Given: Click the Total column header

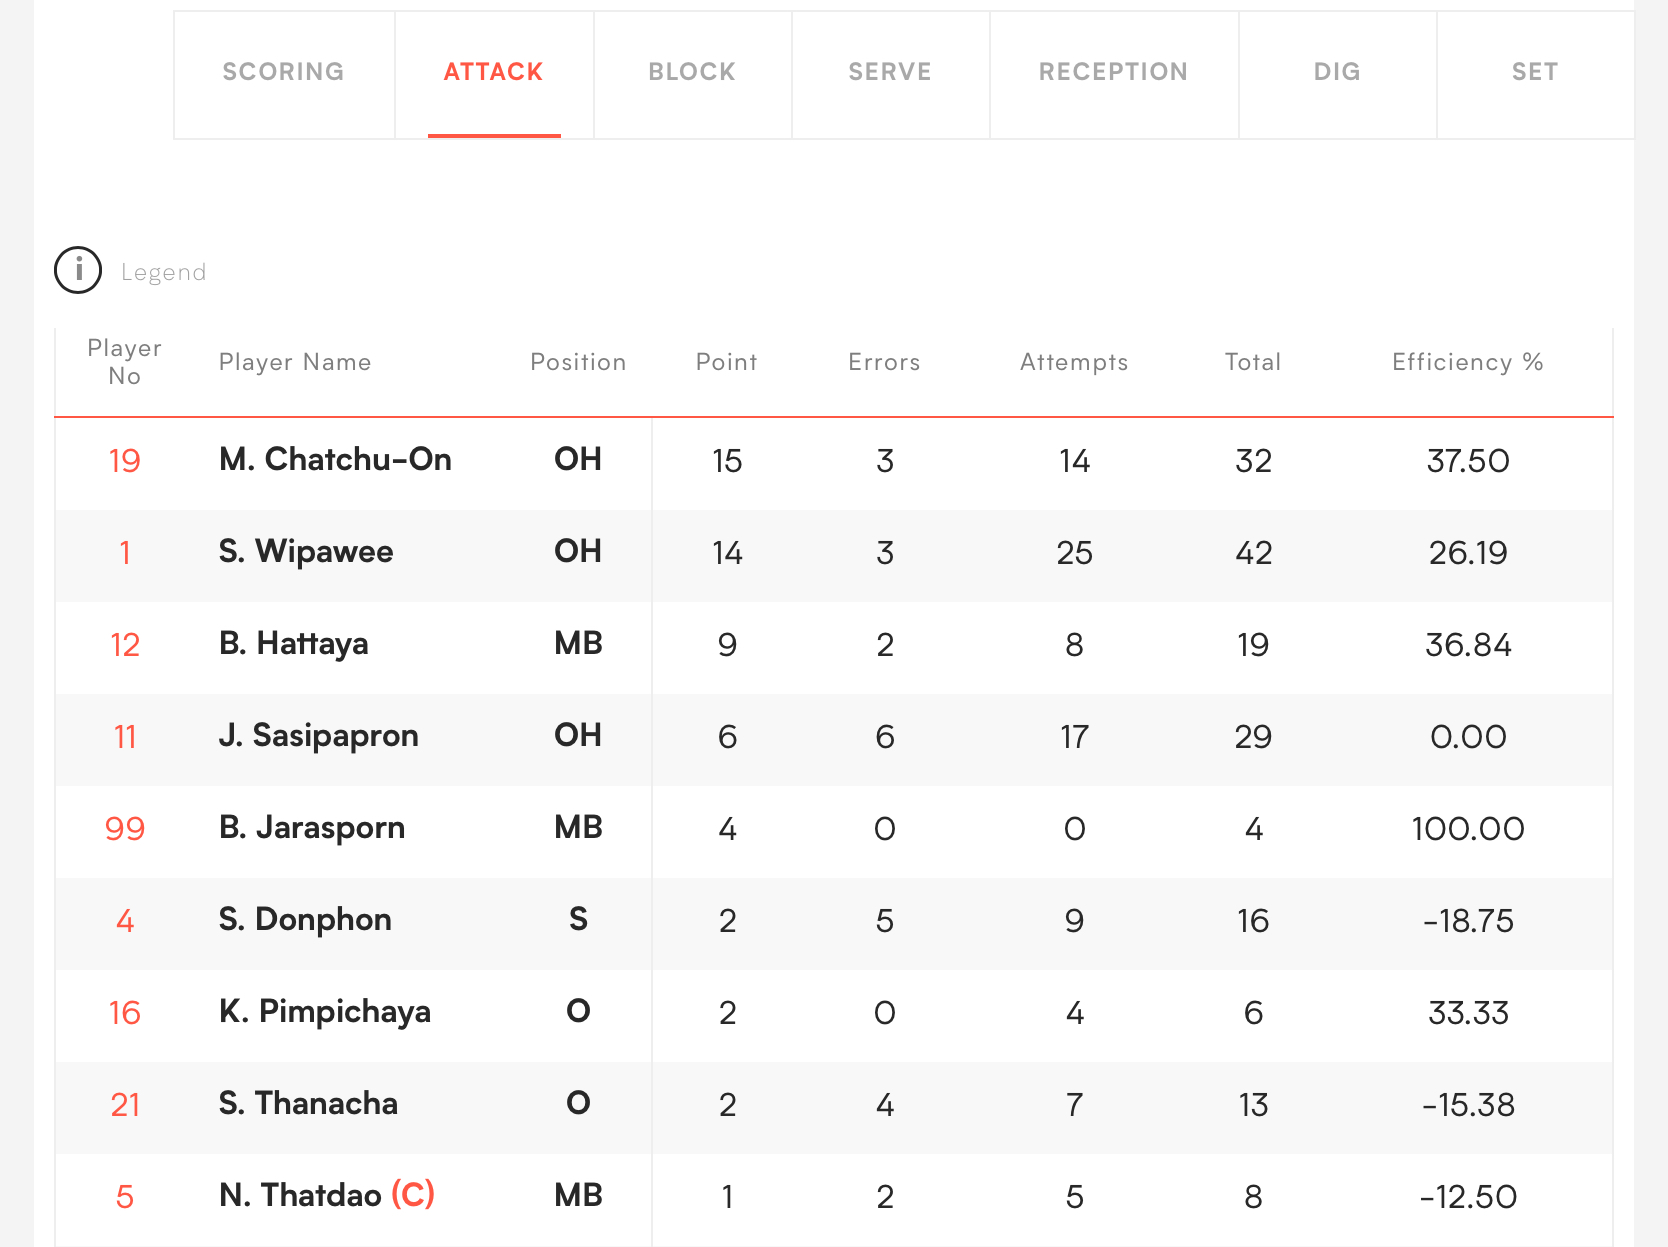Looking at the screenshot, I should (x=1253, y=362).
